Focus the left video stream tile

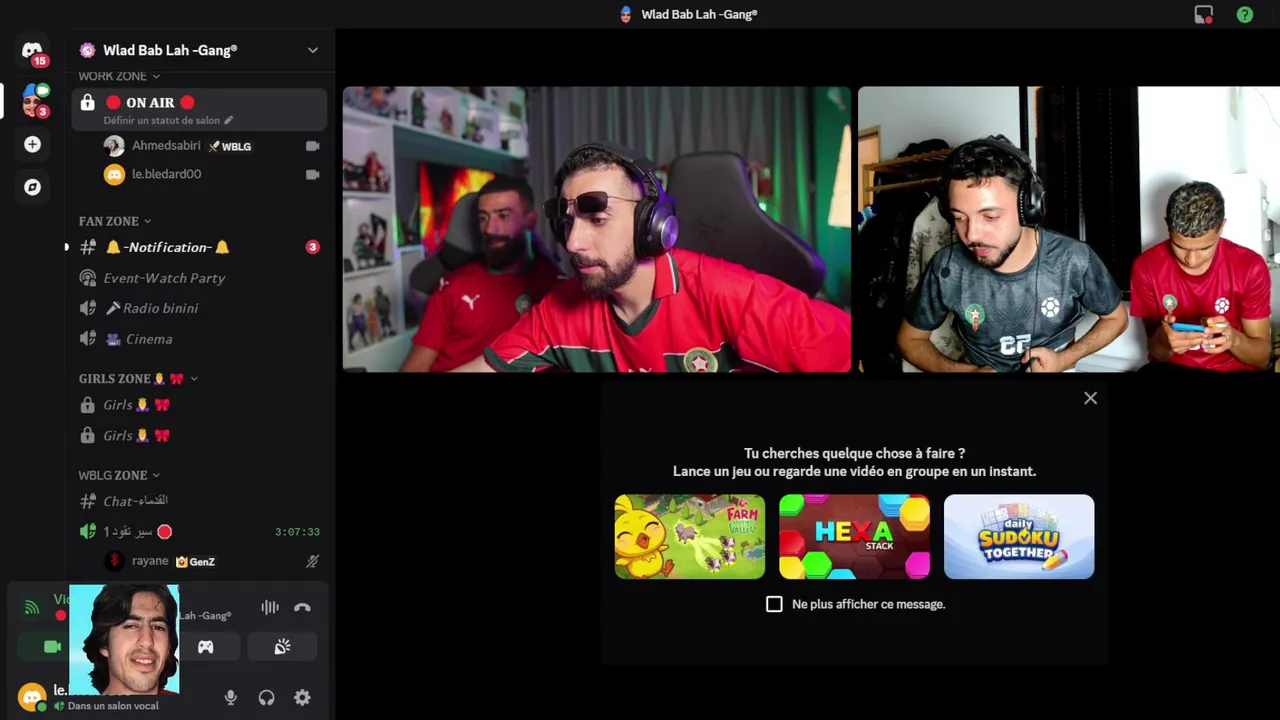click(597, 229)
